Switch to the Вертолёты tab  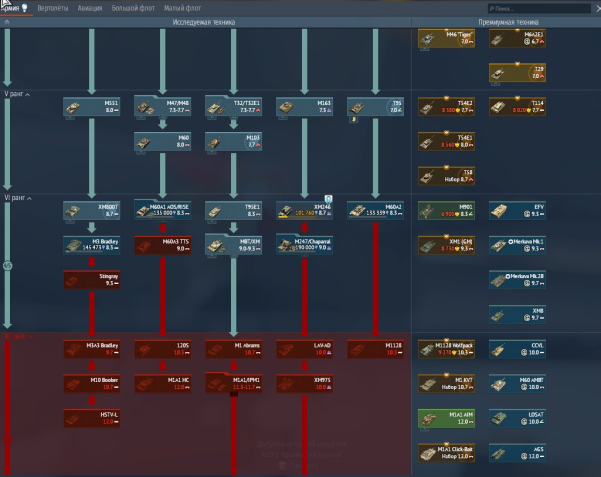(54, 7)
